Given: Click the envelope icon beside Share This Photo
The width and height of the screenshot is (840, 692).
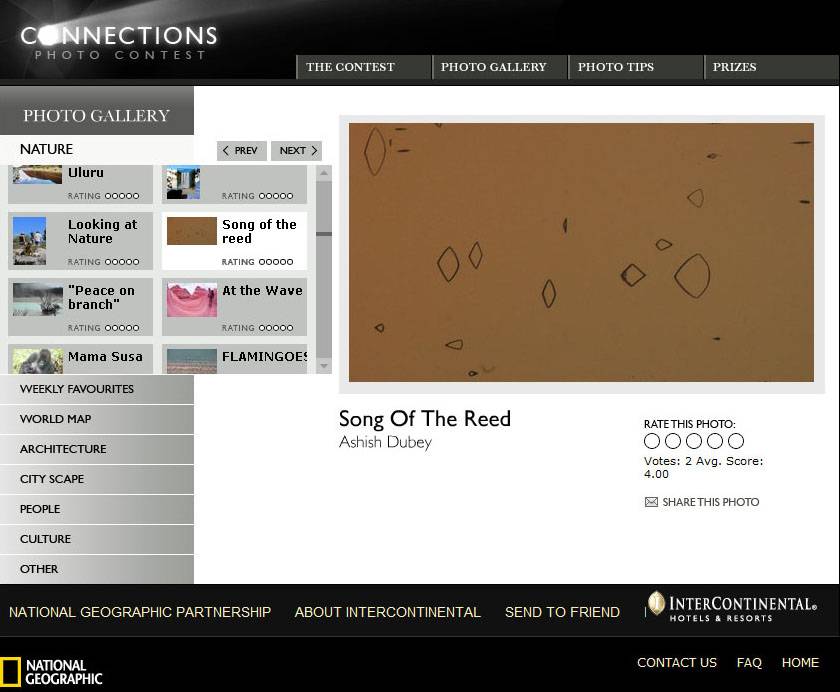Looking at the screenshot, I should pos(651,502).
